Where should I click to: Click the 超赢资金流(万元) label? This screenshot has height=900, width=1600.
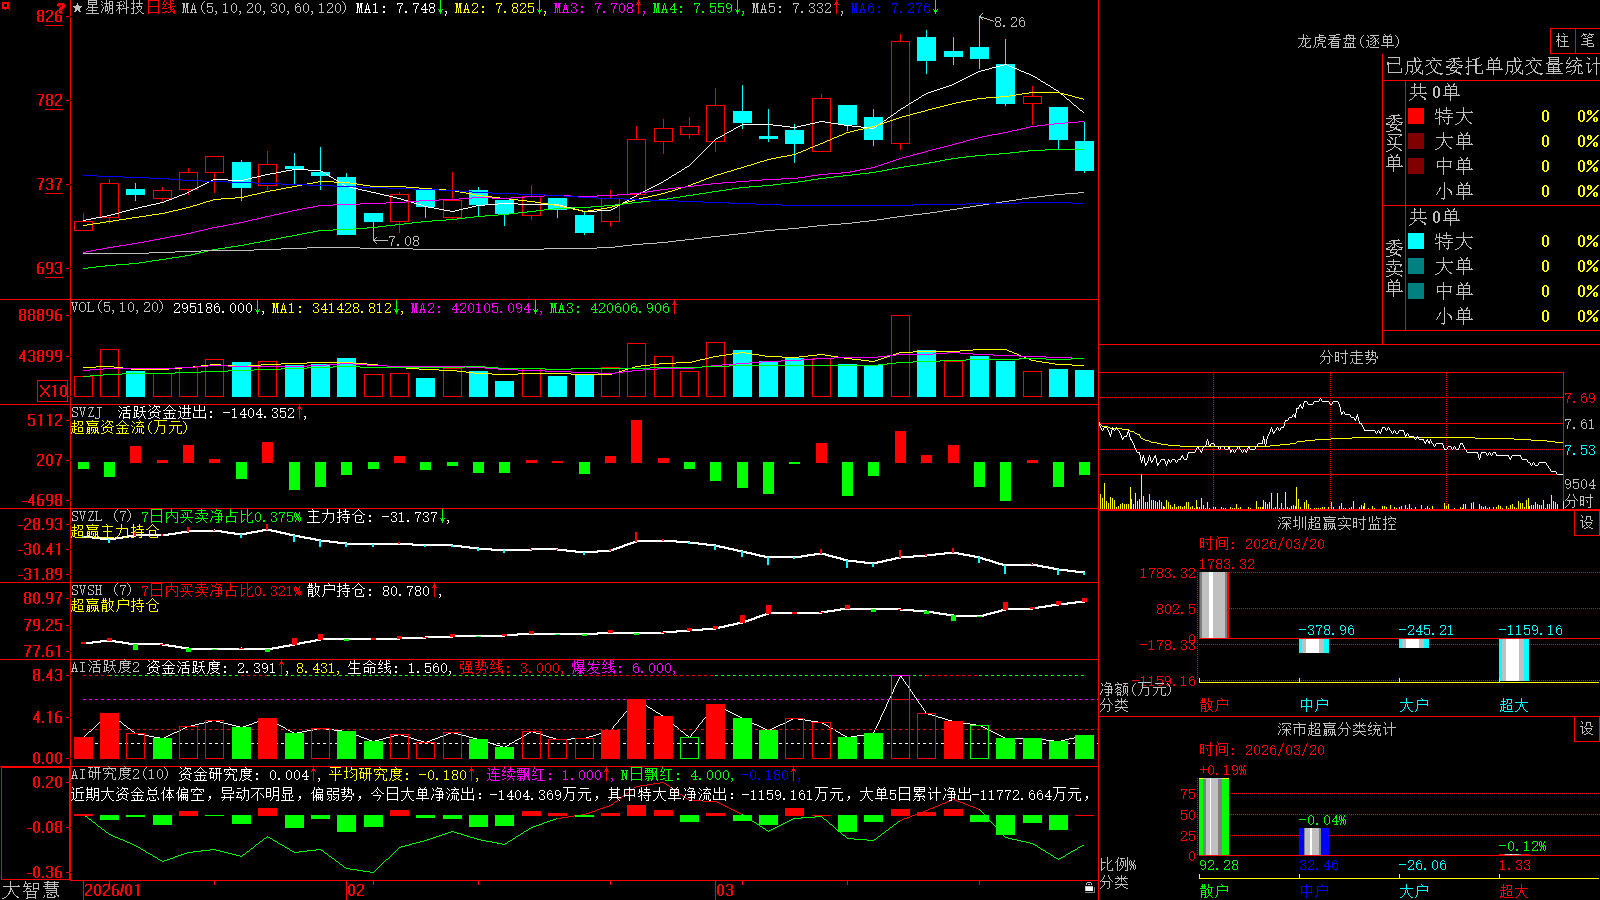(129, 427)
